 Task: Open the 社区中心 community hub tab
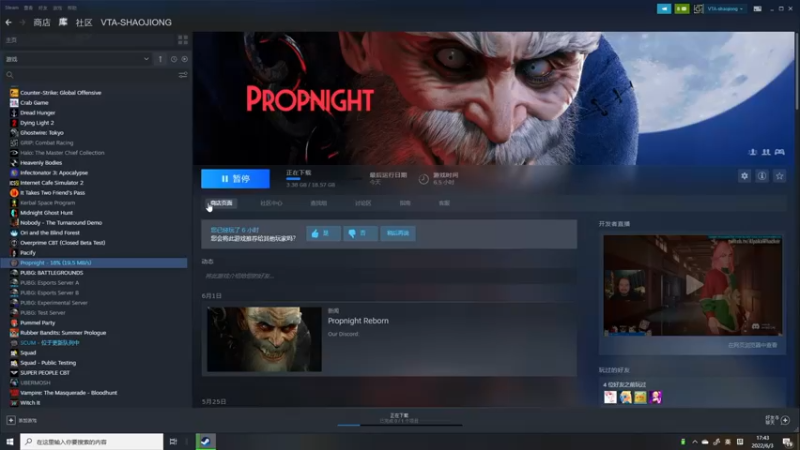(x=271, y=203)
